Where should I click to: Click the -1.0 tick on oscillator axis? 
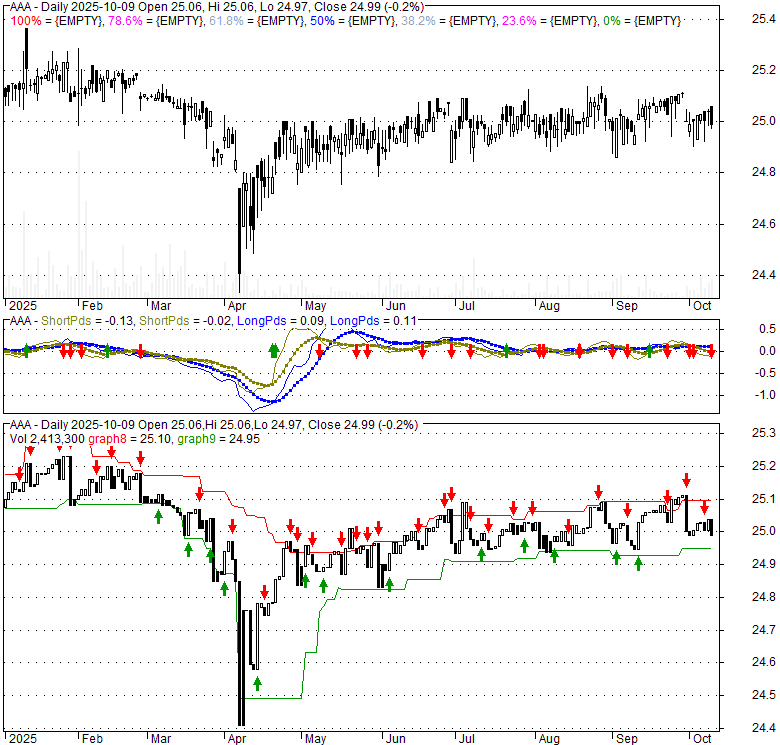(x=764, y=395)
